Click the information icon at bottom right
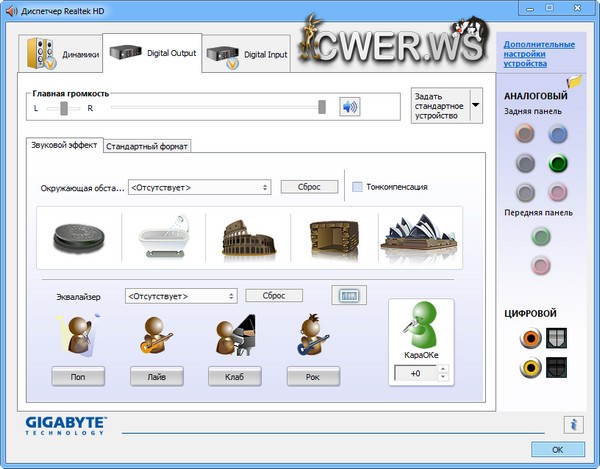Image resolution: width=600 pixels, height=469 pixels. pyautogui.click(x=573, y=424)
